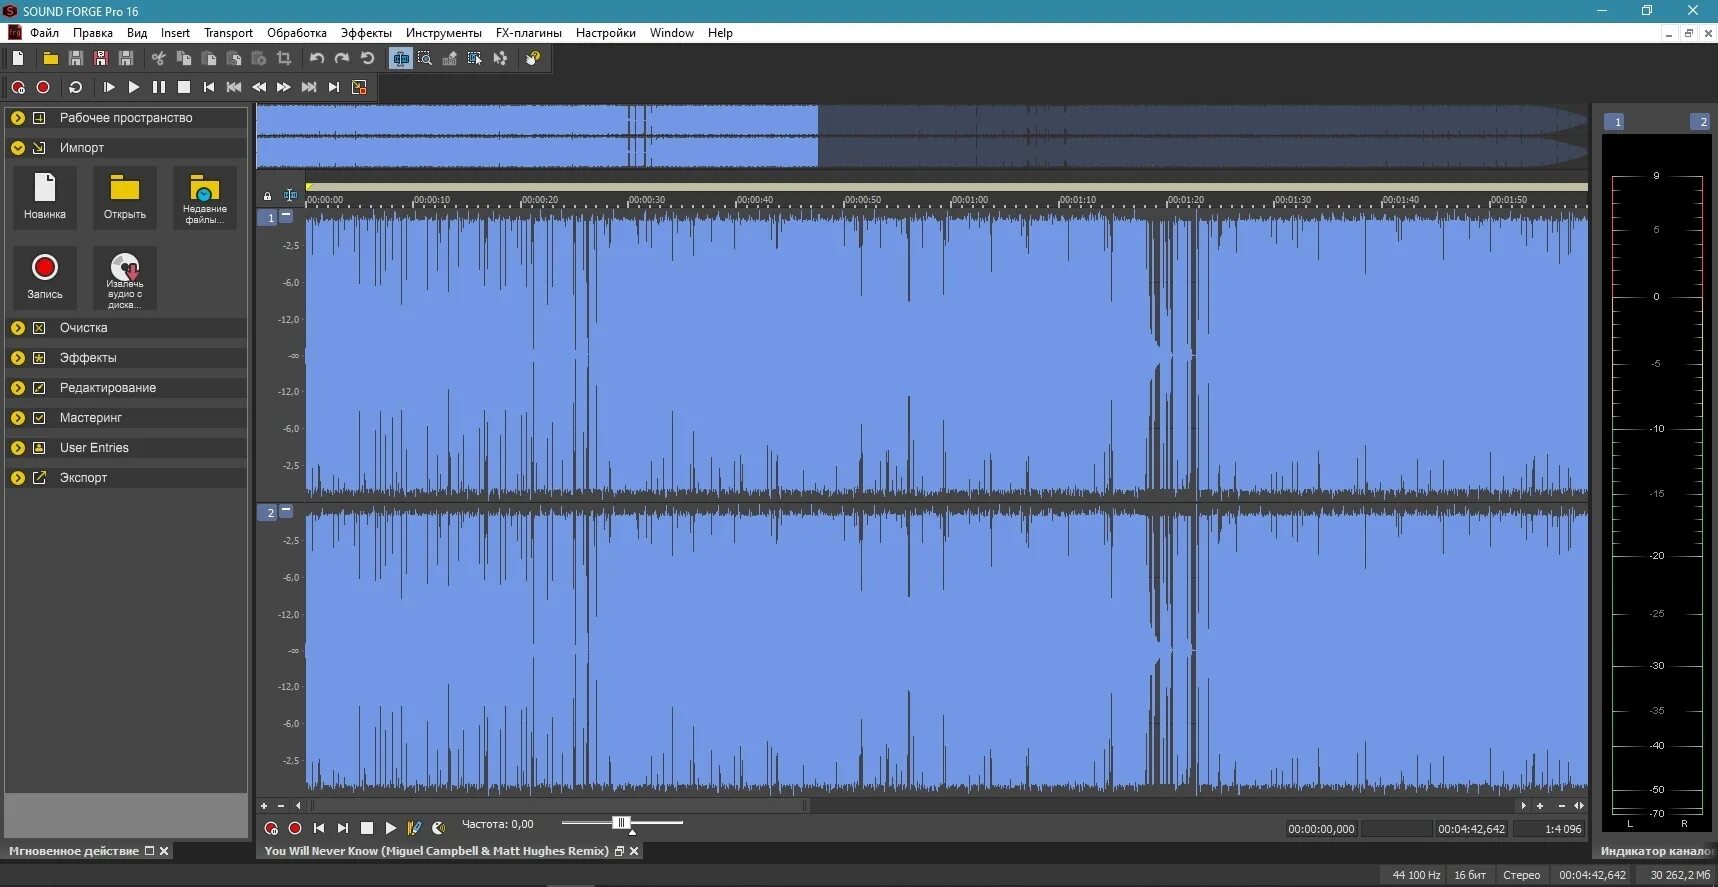Click Stop in the top transport bar
1718x887 pixels.
pyautogui.click(x=184, y=87)
